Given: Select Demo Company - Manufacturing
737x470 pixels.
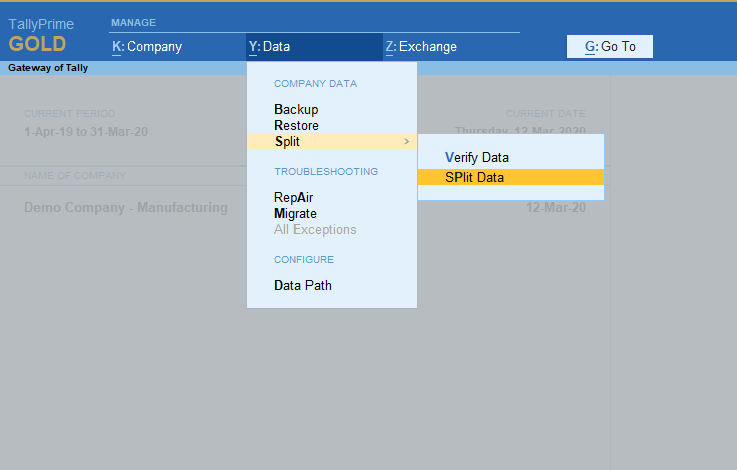Looking at the screenshot, I should coord(126,208).
